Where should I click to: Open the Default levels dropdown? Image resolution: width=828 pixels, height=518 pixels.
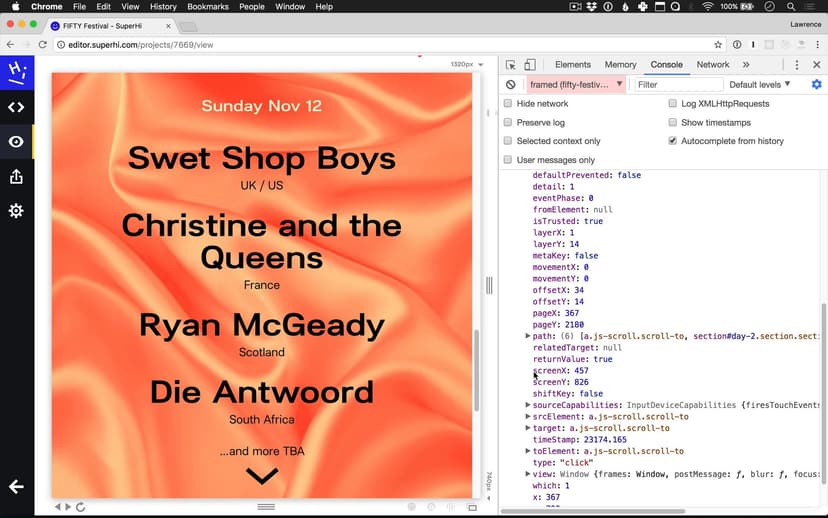[759, 85]
